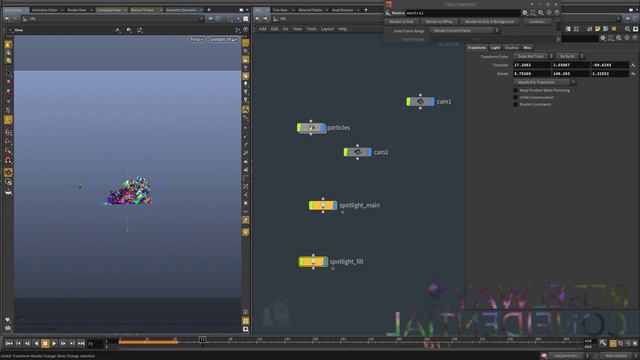Add new pane tab with plus in viewer

click(x=209, y=10)
